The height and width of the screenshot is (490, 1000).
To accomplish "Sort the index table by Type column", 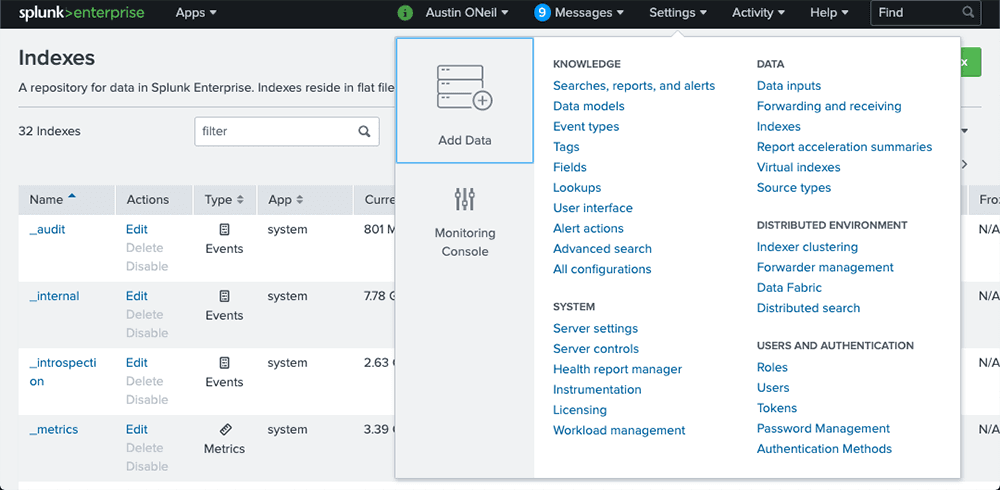I will tap(224, 200).
